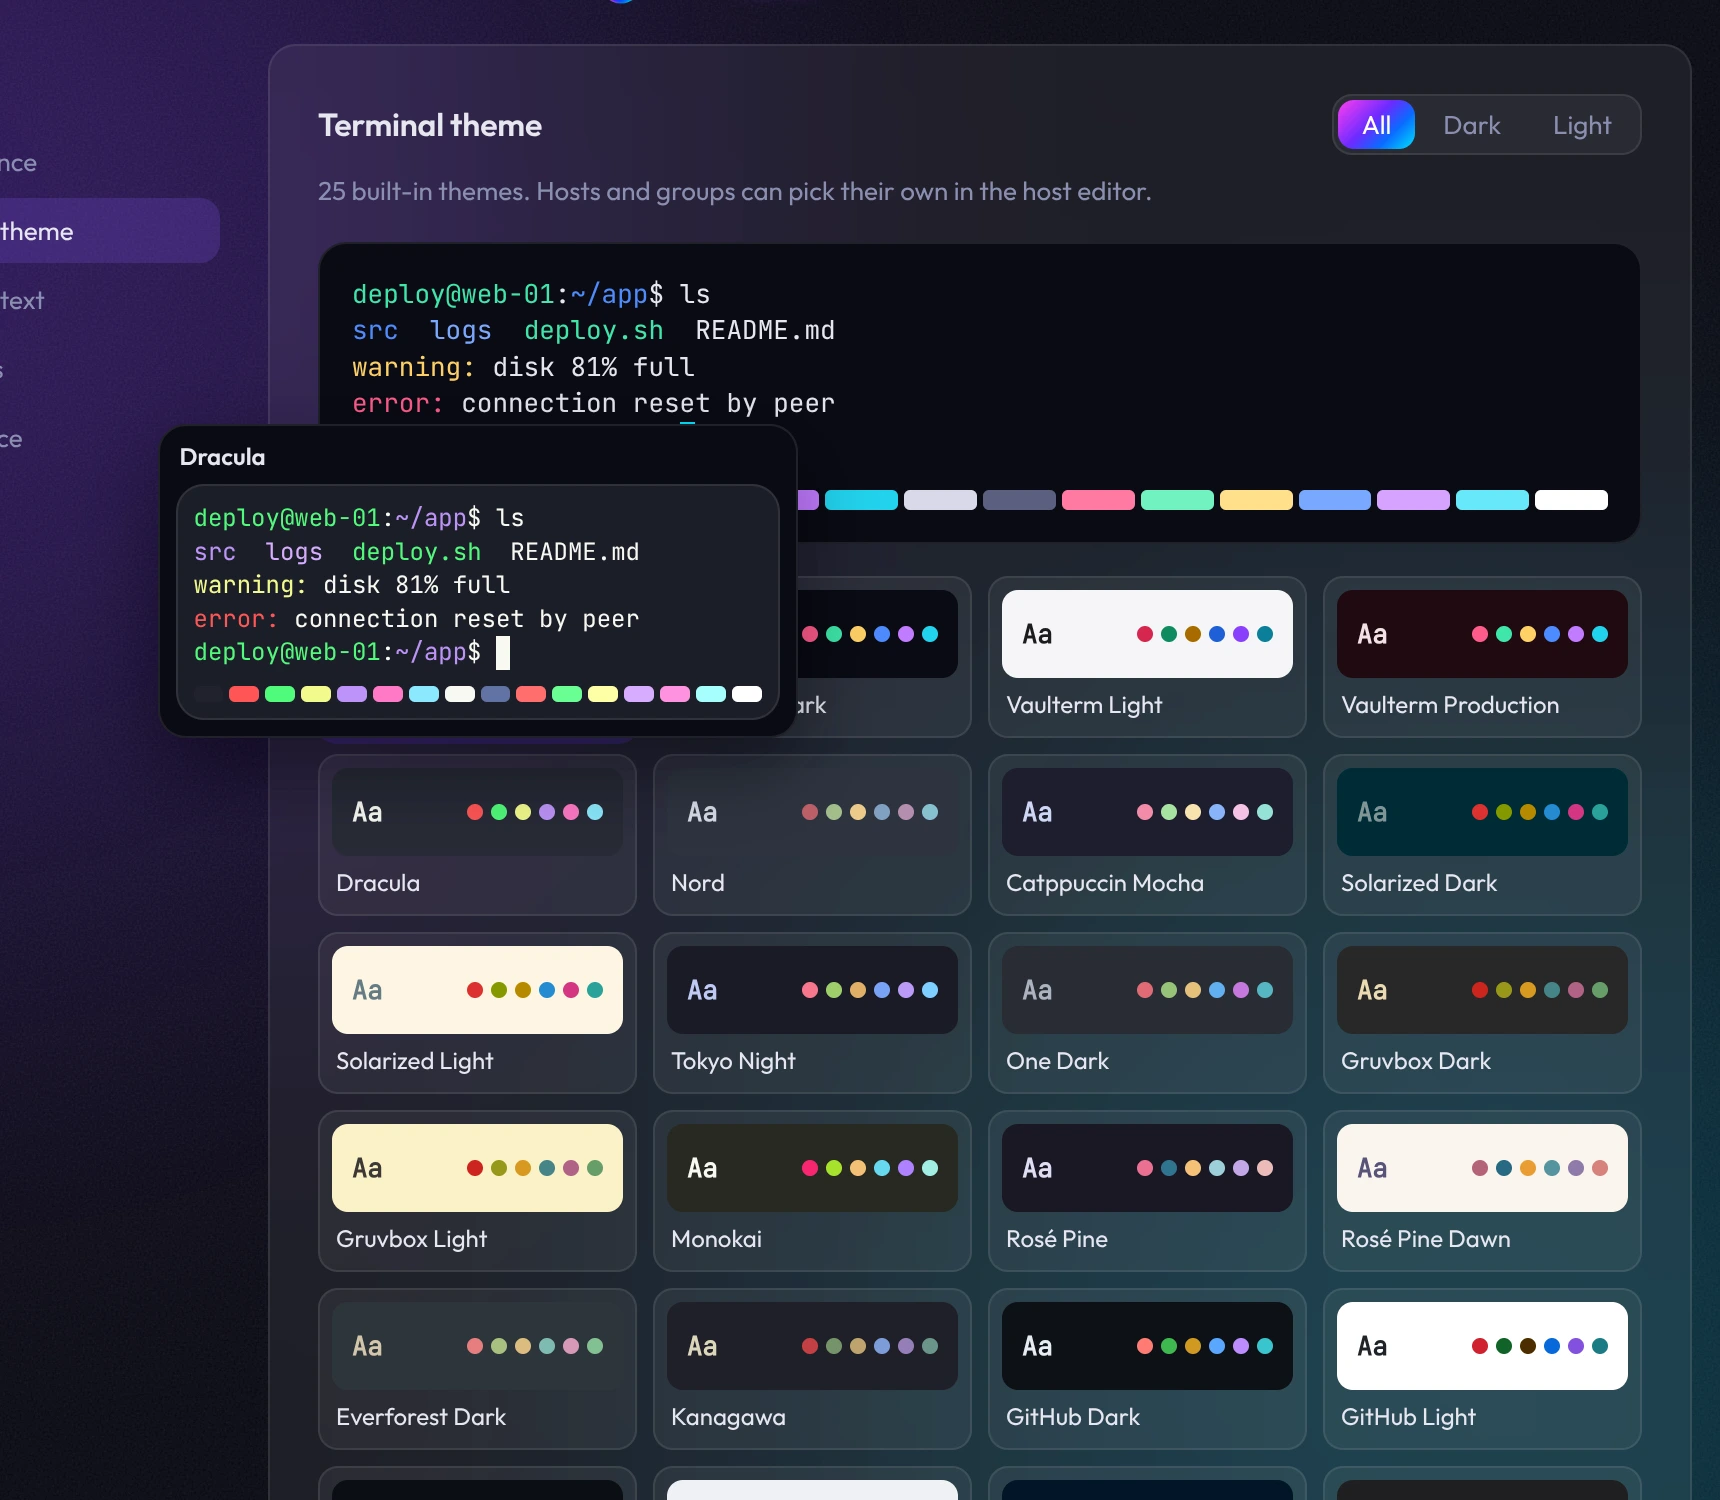This screenshot has height=1500, width=1720.
Task: Click the pink swatch in the large preview palette
Action: tap(1098, 500)
